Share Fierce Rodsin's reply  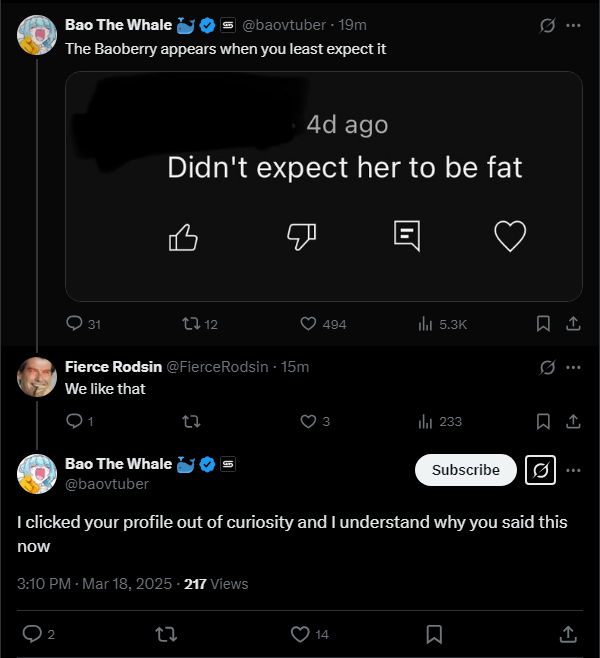[x=573, y=421]
